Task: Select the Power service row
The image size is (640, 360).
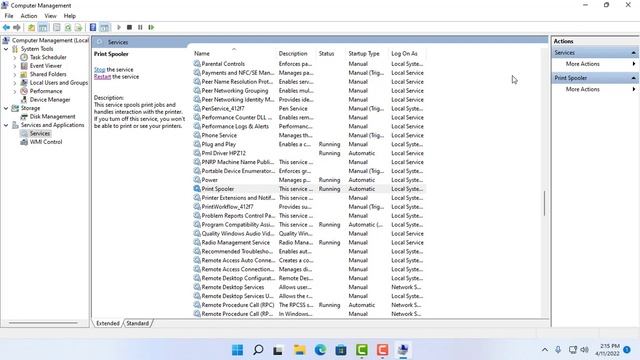Action: (x=309, y=180)
